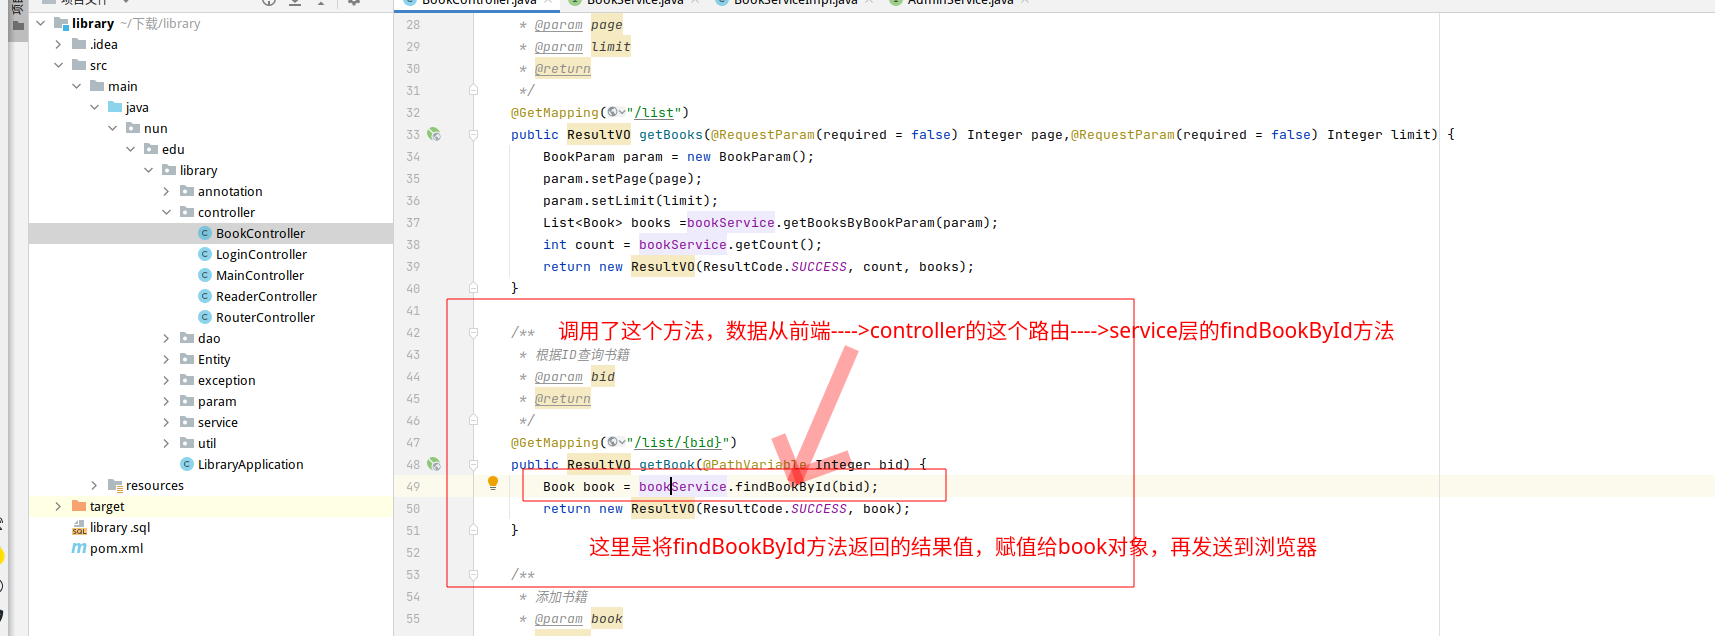Click the return statement on line 50

[x=726, y=508]
